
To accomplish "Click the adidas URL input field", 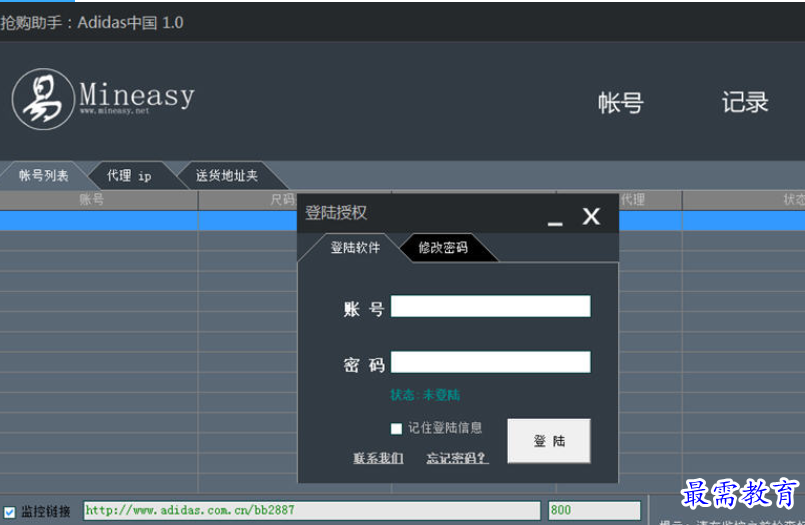I will [x=312, y=510].
